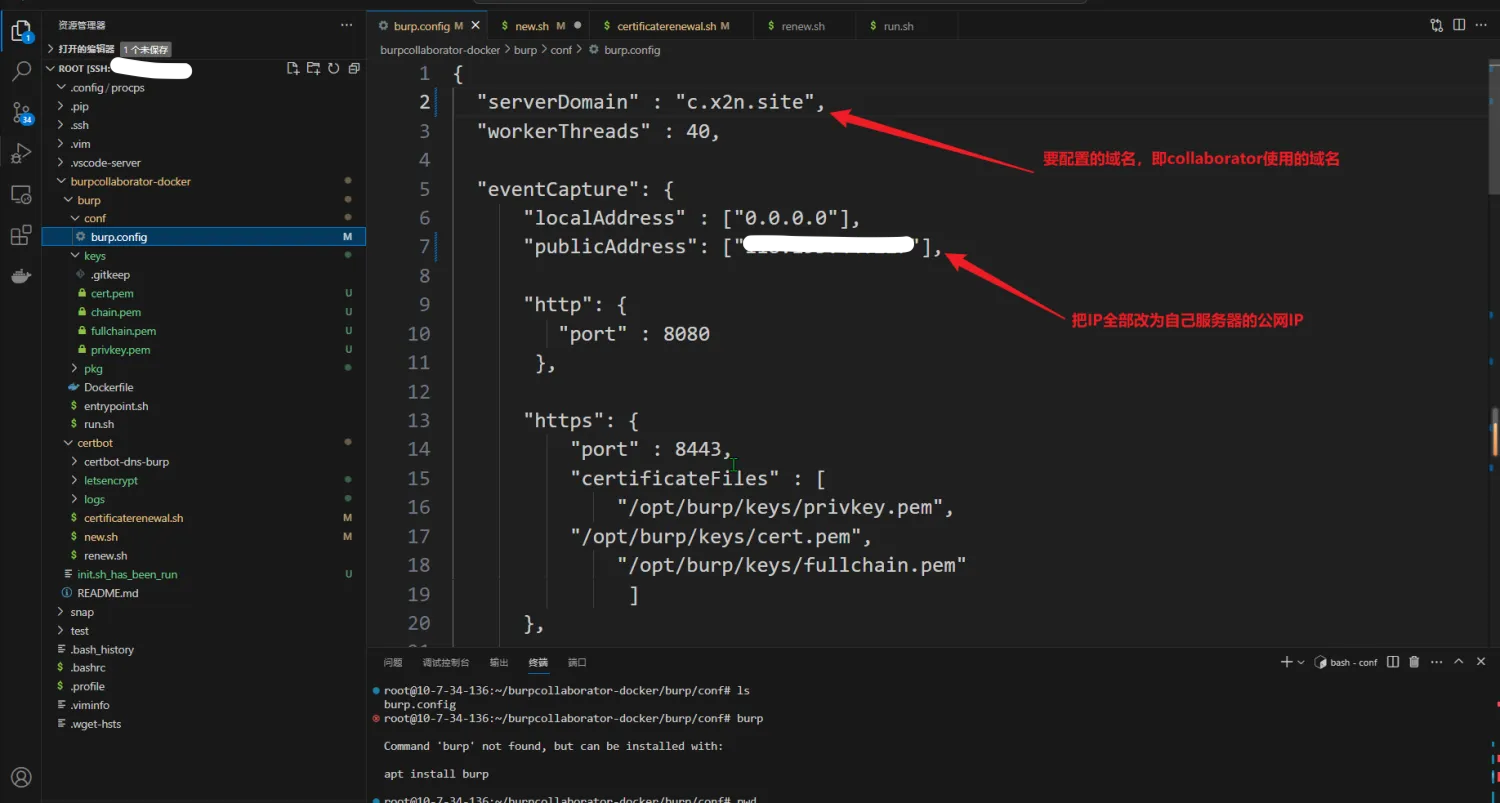Open Source Control view with 34 badge

pos(21,112)
